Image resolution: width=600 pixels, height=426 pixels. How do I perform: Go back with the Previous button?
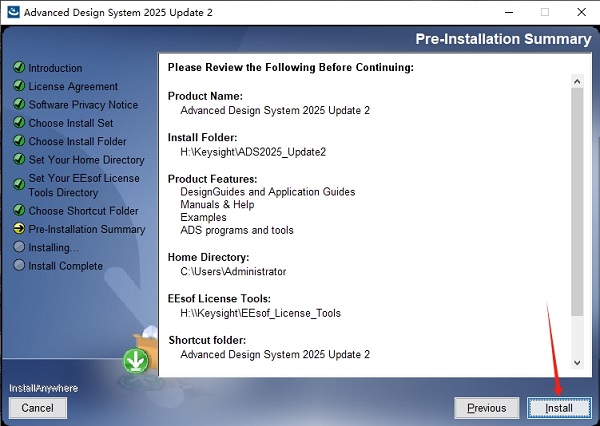(486, 408)
